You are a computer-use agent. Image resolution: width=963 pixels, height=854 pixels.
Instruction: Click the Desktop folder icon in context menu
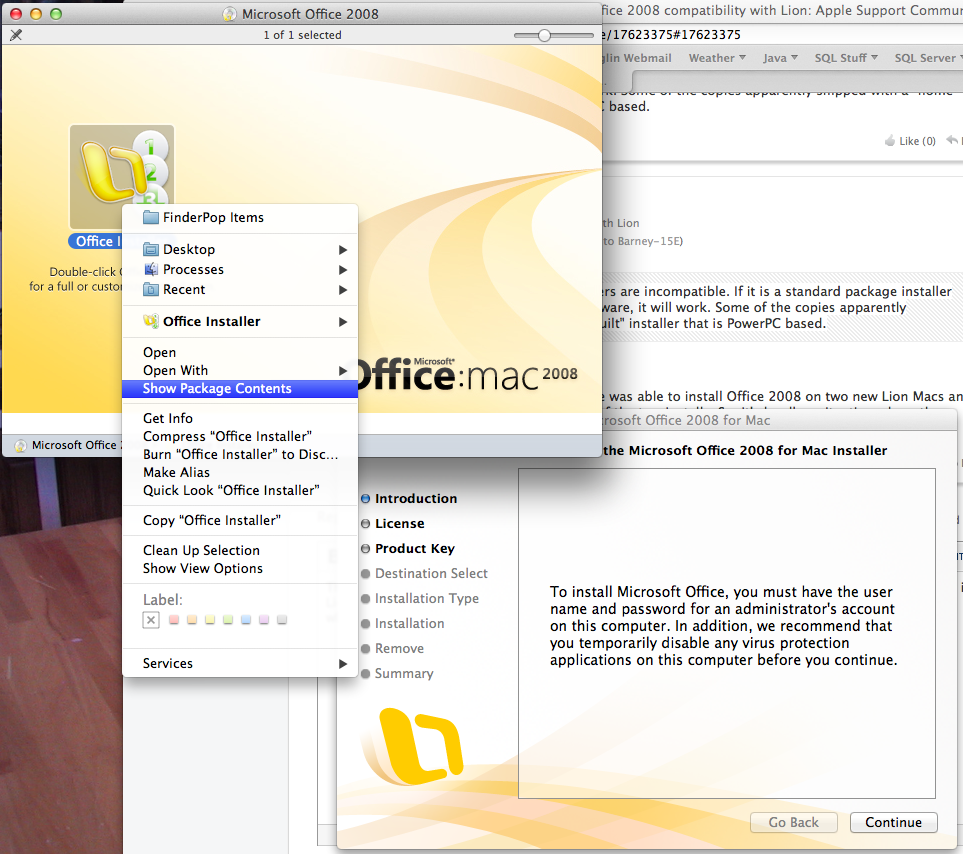pos(150,249)
